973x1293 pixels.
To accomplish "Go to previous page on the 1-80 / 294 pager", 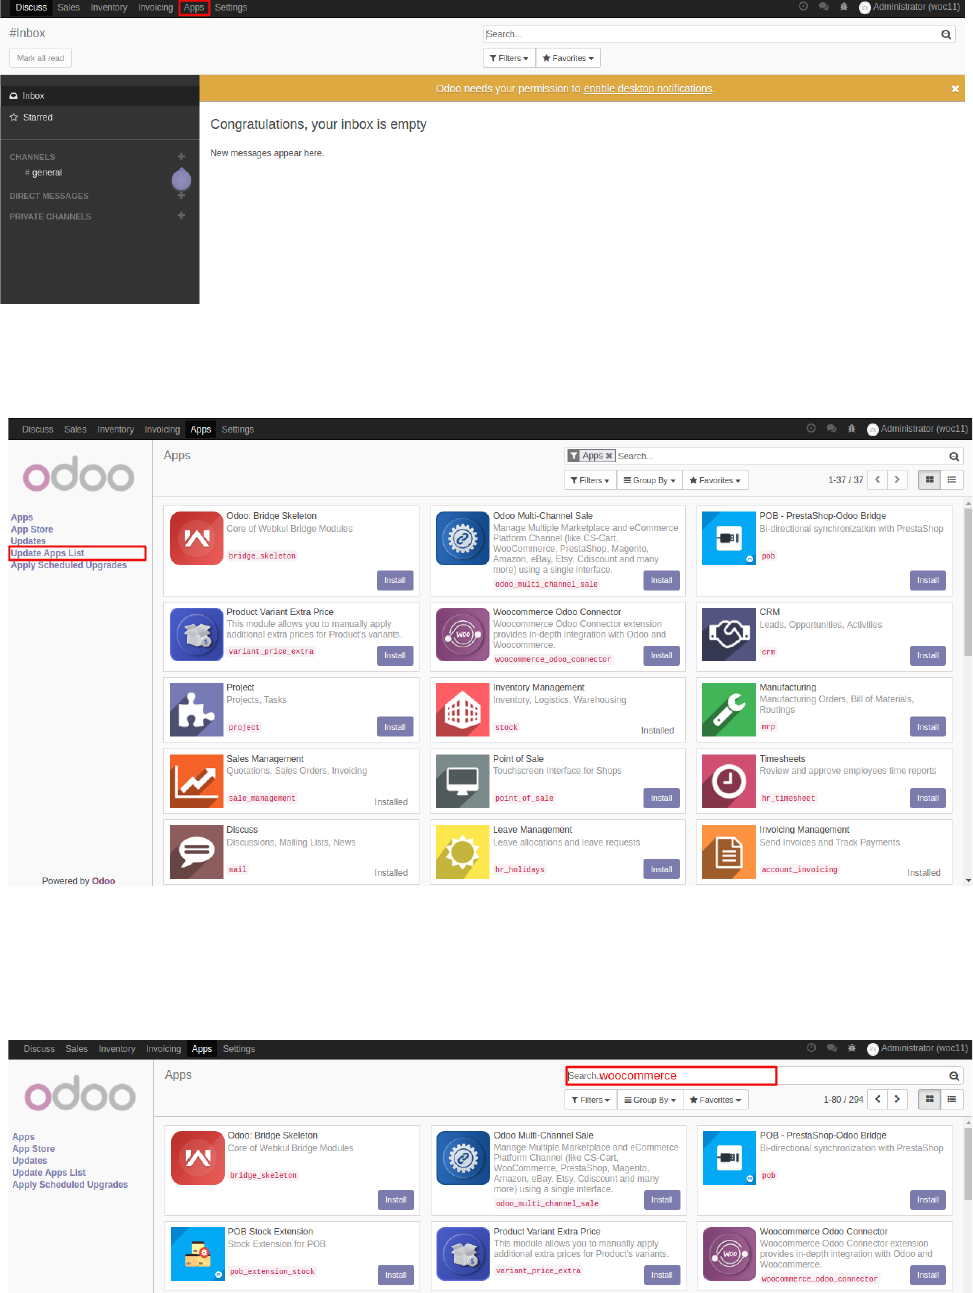I will click(x=878, y=1099).
